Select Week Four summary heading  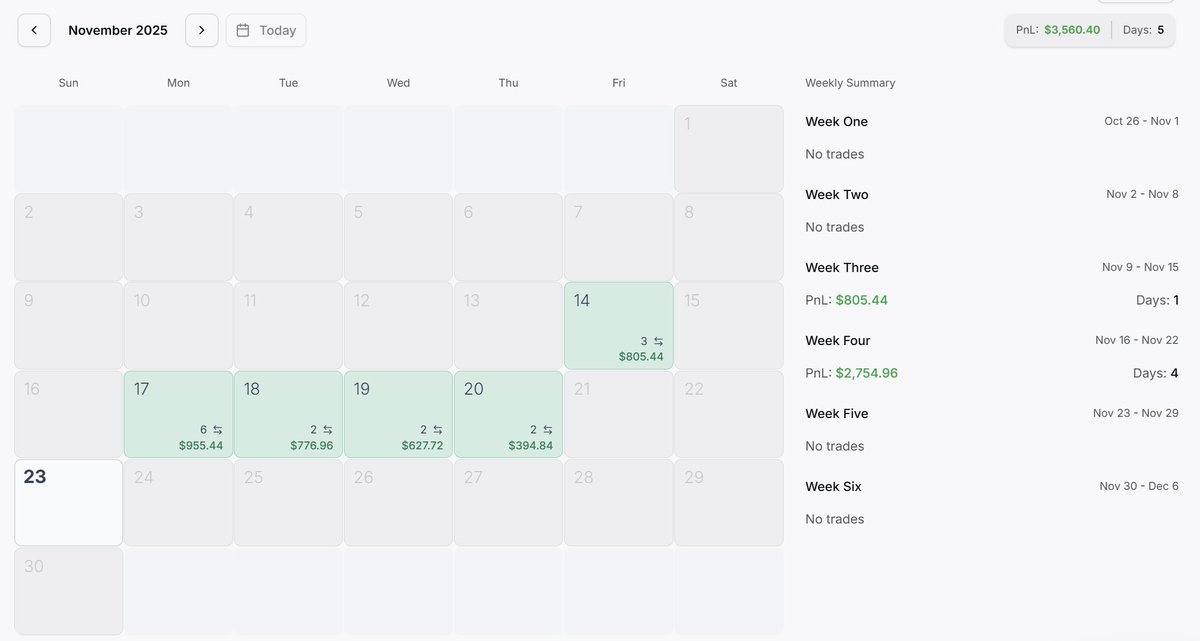(x=838, y=340)
